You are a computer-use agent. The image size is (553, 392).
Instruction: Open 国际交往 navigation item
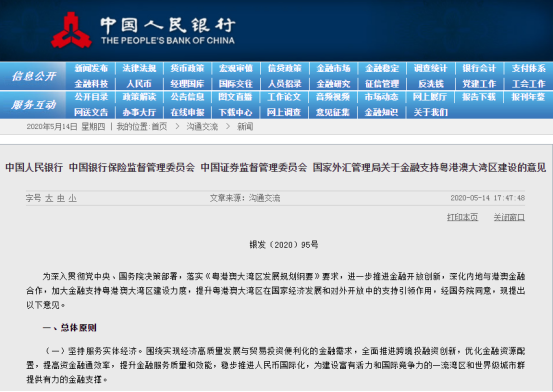point(236,84)
